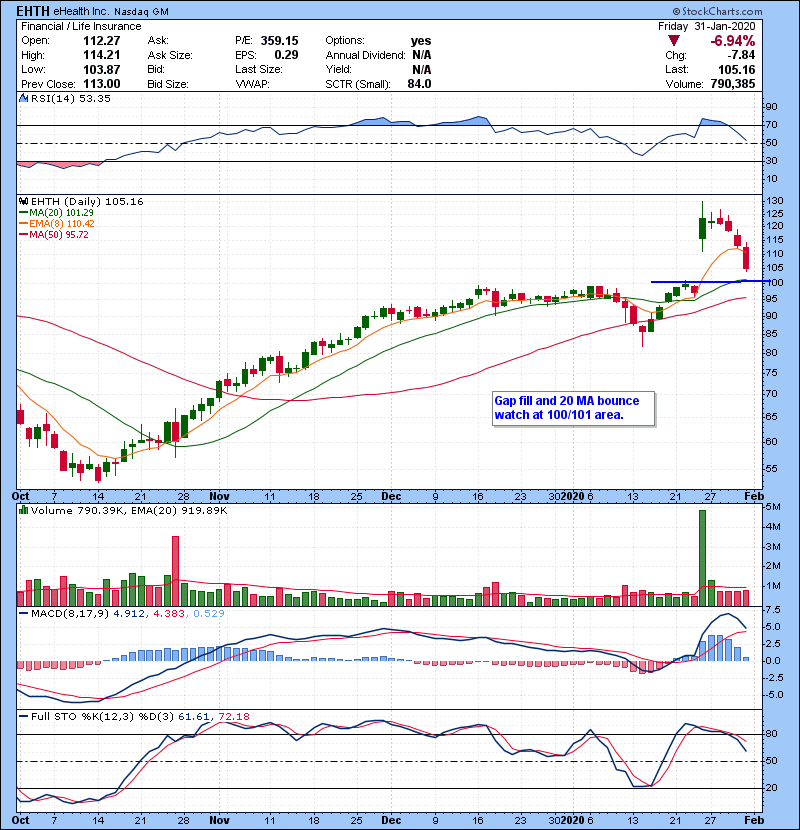
Task: Select the green MA(20) legend line marker
Action: [23, 213]
